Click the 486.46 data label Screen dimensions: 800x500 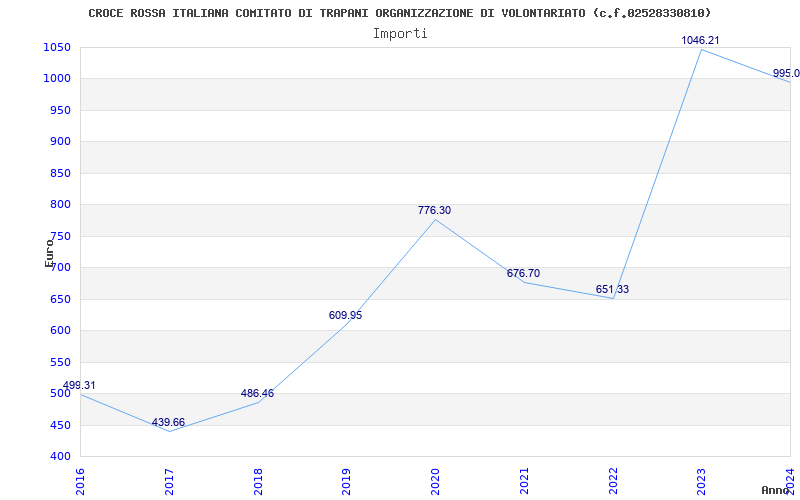pyautogui.click(x=257, y=393)
